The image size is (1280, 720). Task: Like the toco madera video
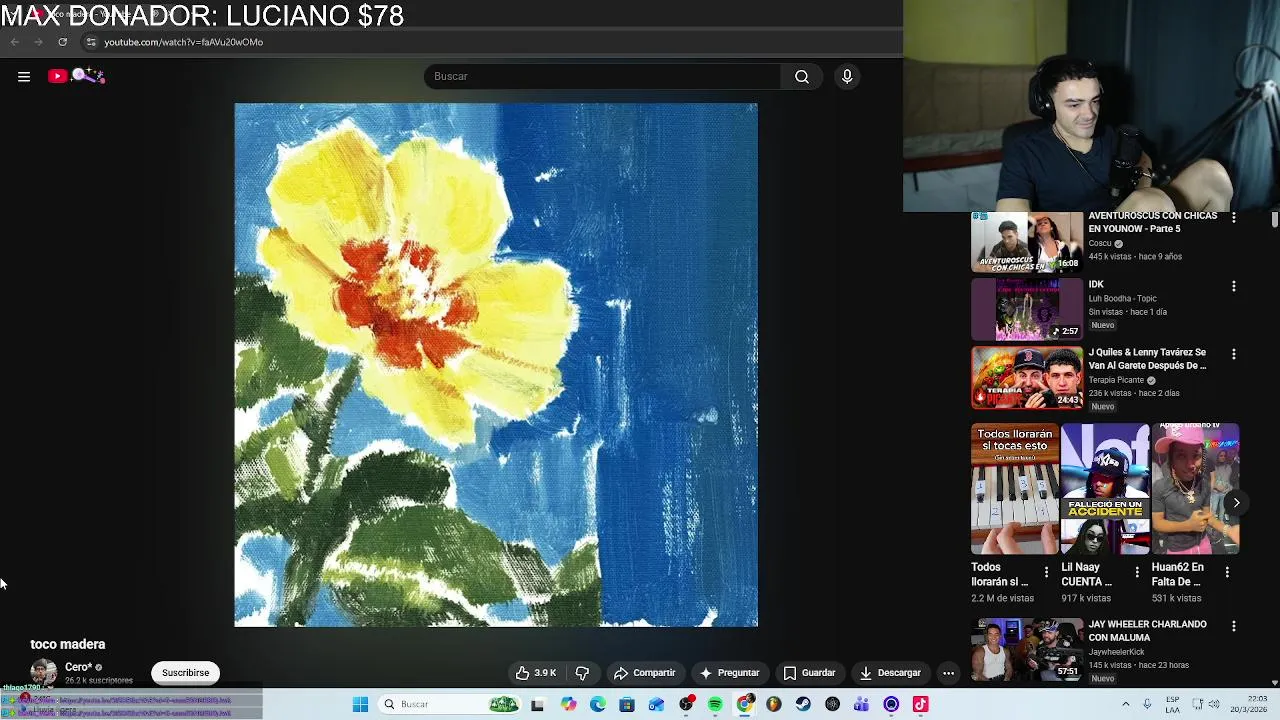(x=536, y=673)
